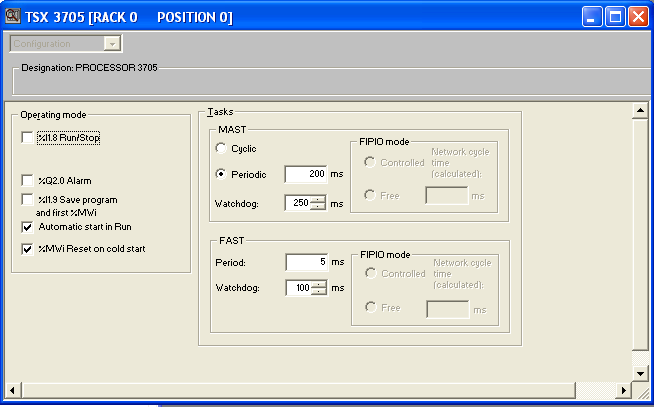Click the Tasks group label
654x407 pixels.
pos(220,112)
